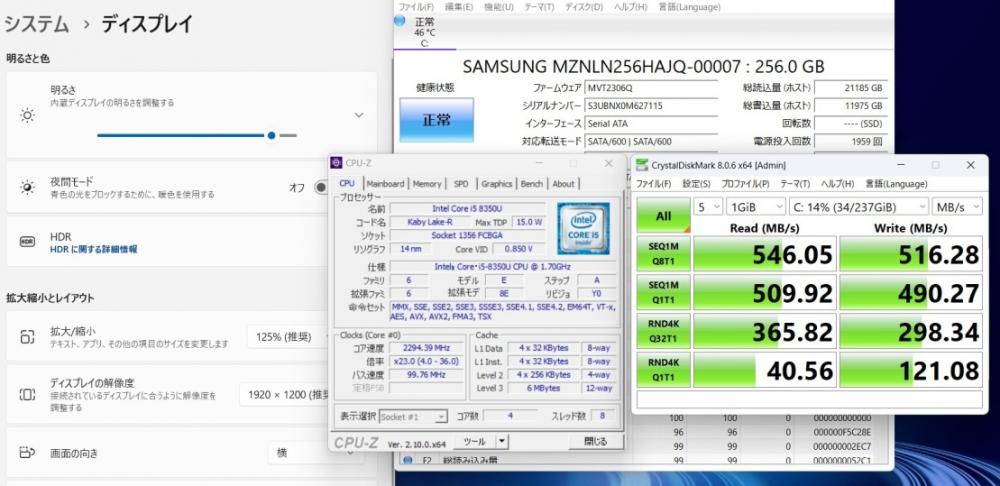Open プロファイル(P) menu in CrystalDiskMark

(745, 184)
